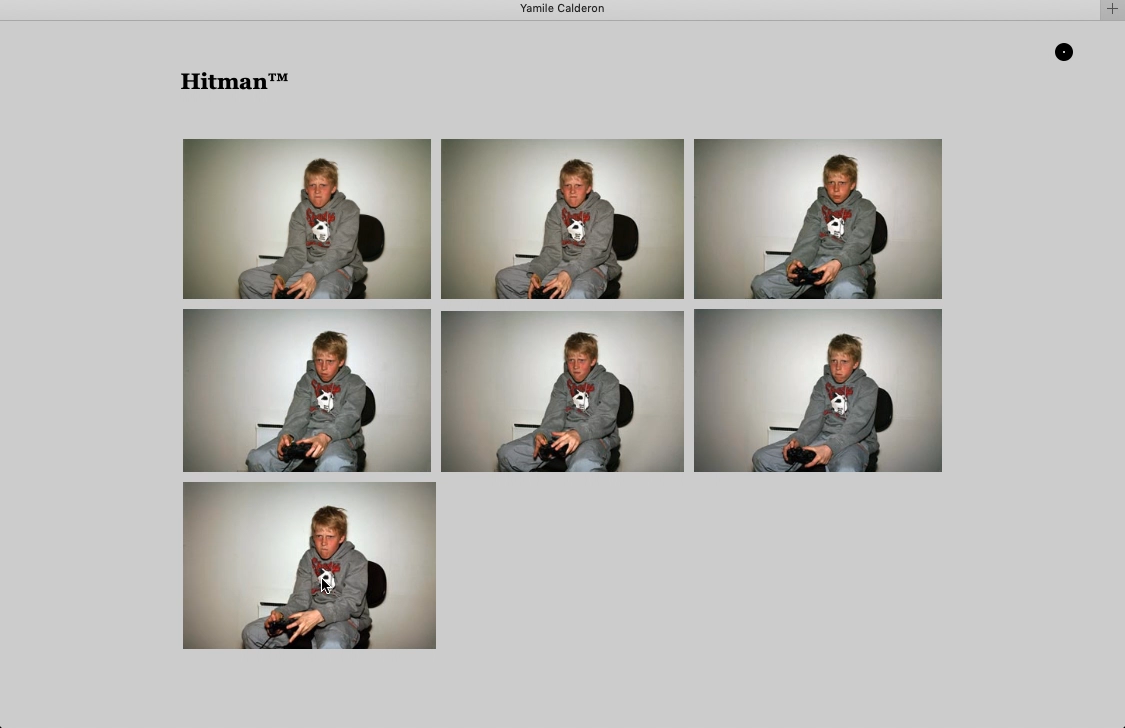View the right photo in the second row

(x=818, y=390)
